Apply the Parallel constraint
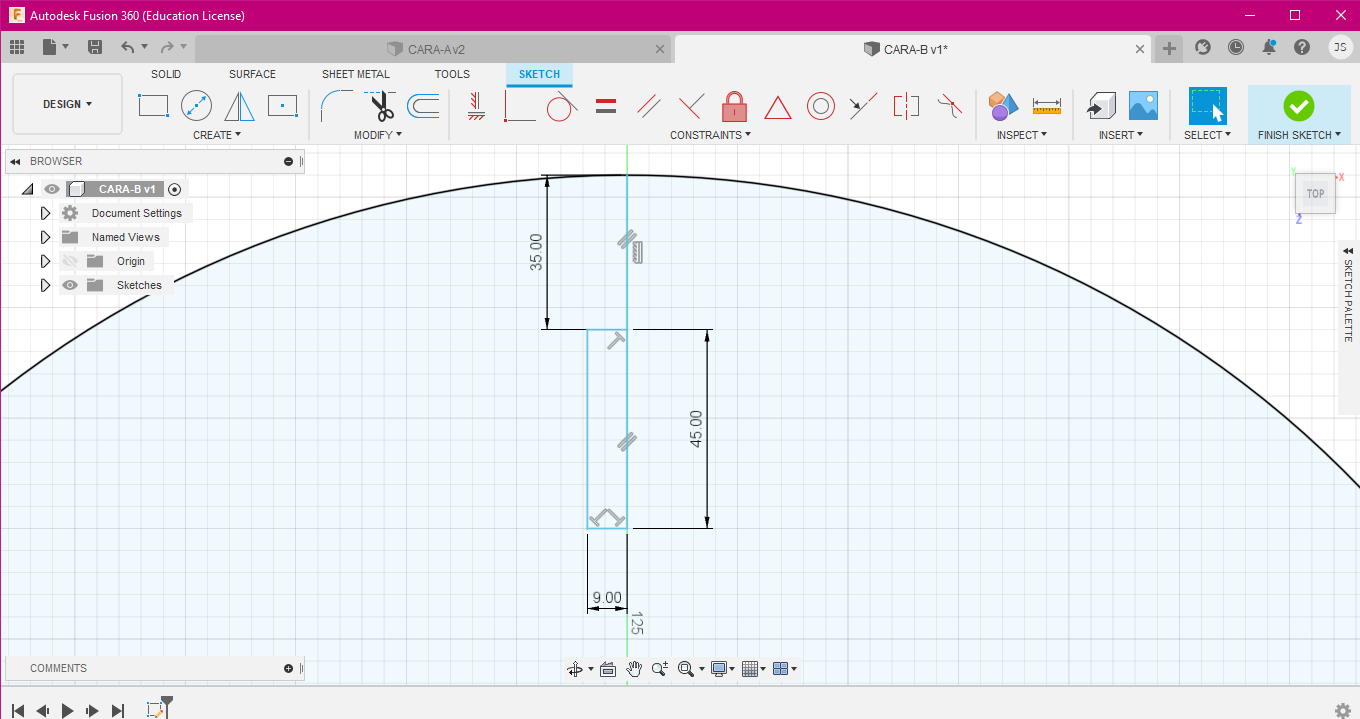Viewport: 1360px width, 719px height. pyautogui.click(x=649, y=105)
